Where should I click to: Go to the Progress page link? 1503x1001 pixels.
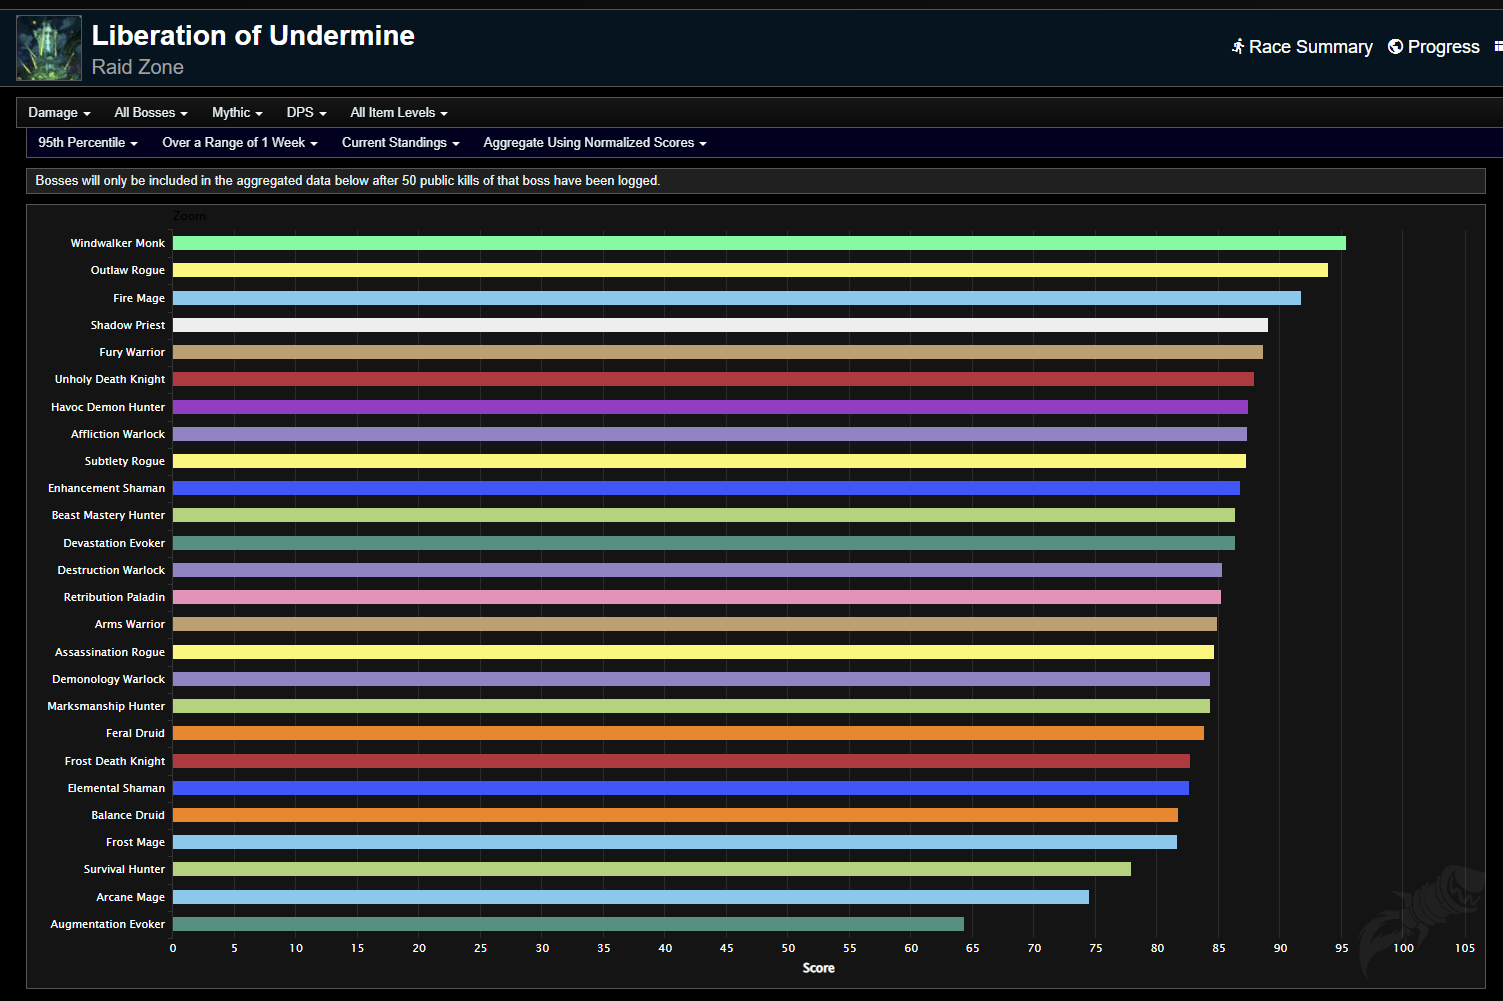(x=1443, y=47)
